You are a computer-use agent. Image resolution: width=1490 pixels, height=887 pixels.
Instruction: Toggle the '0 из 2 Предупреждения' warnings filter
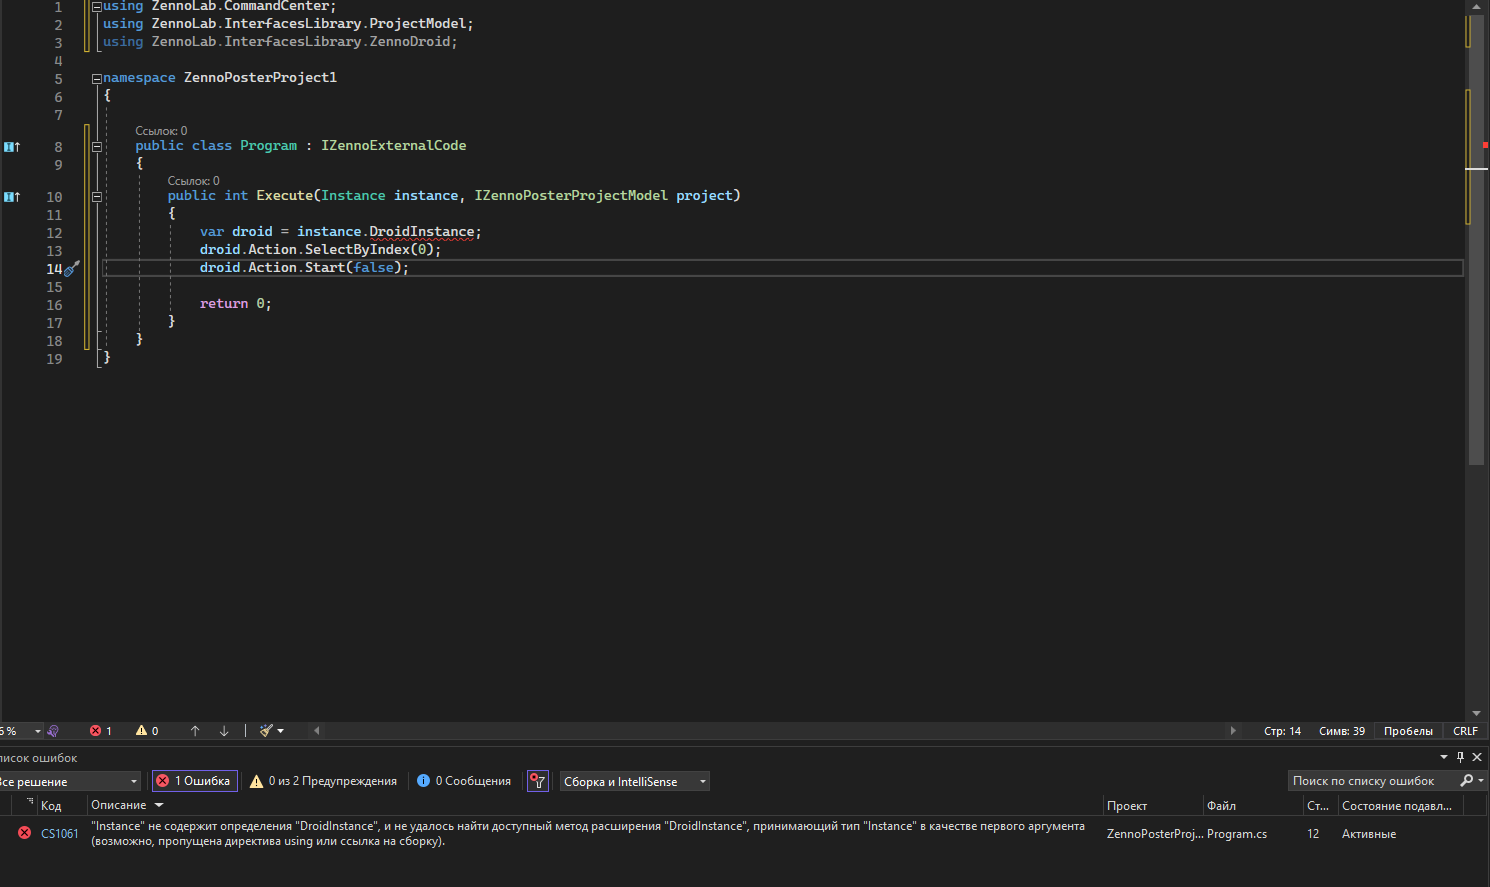pos(323,781)
